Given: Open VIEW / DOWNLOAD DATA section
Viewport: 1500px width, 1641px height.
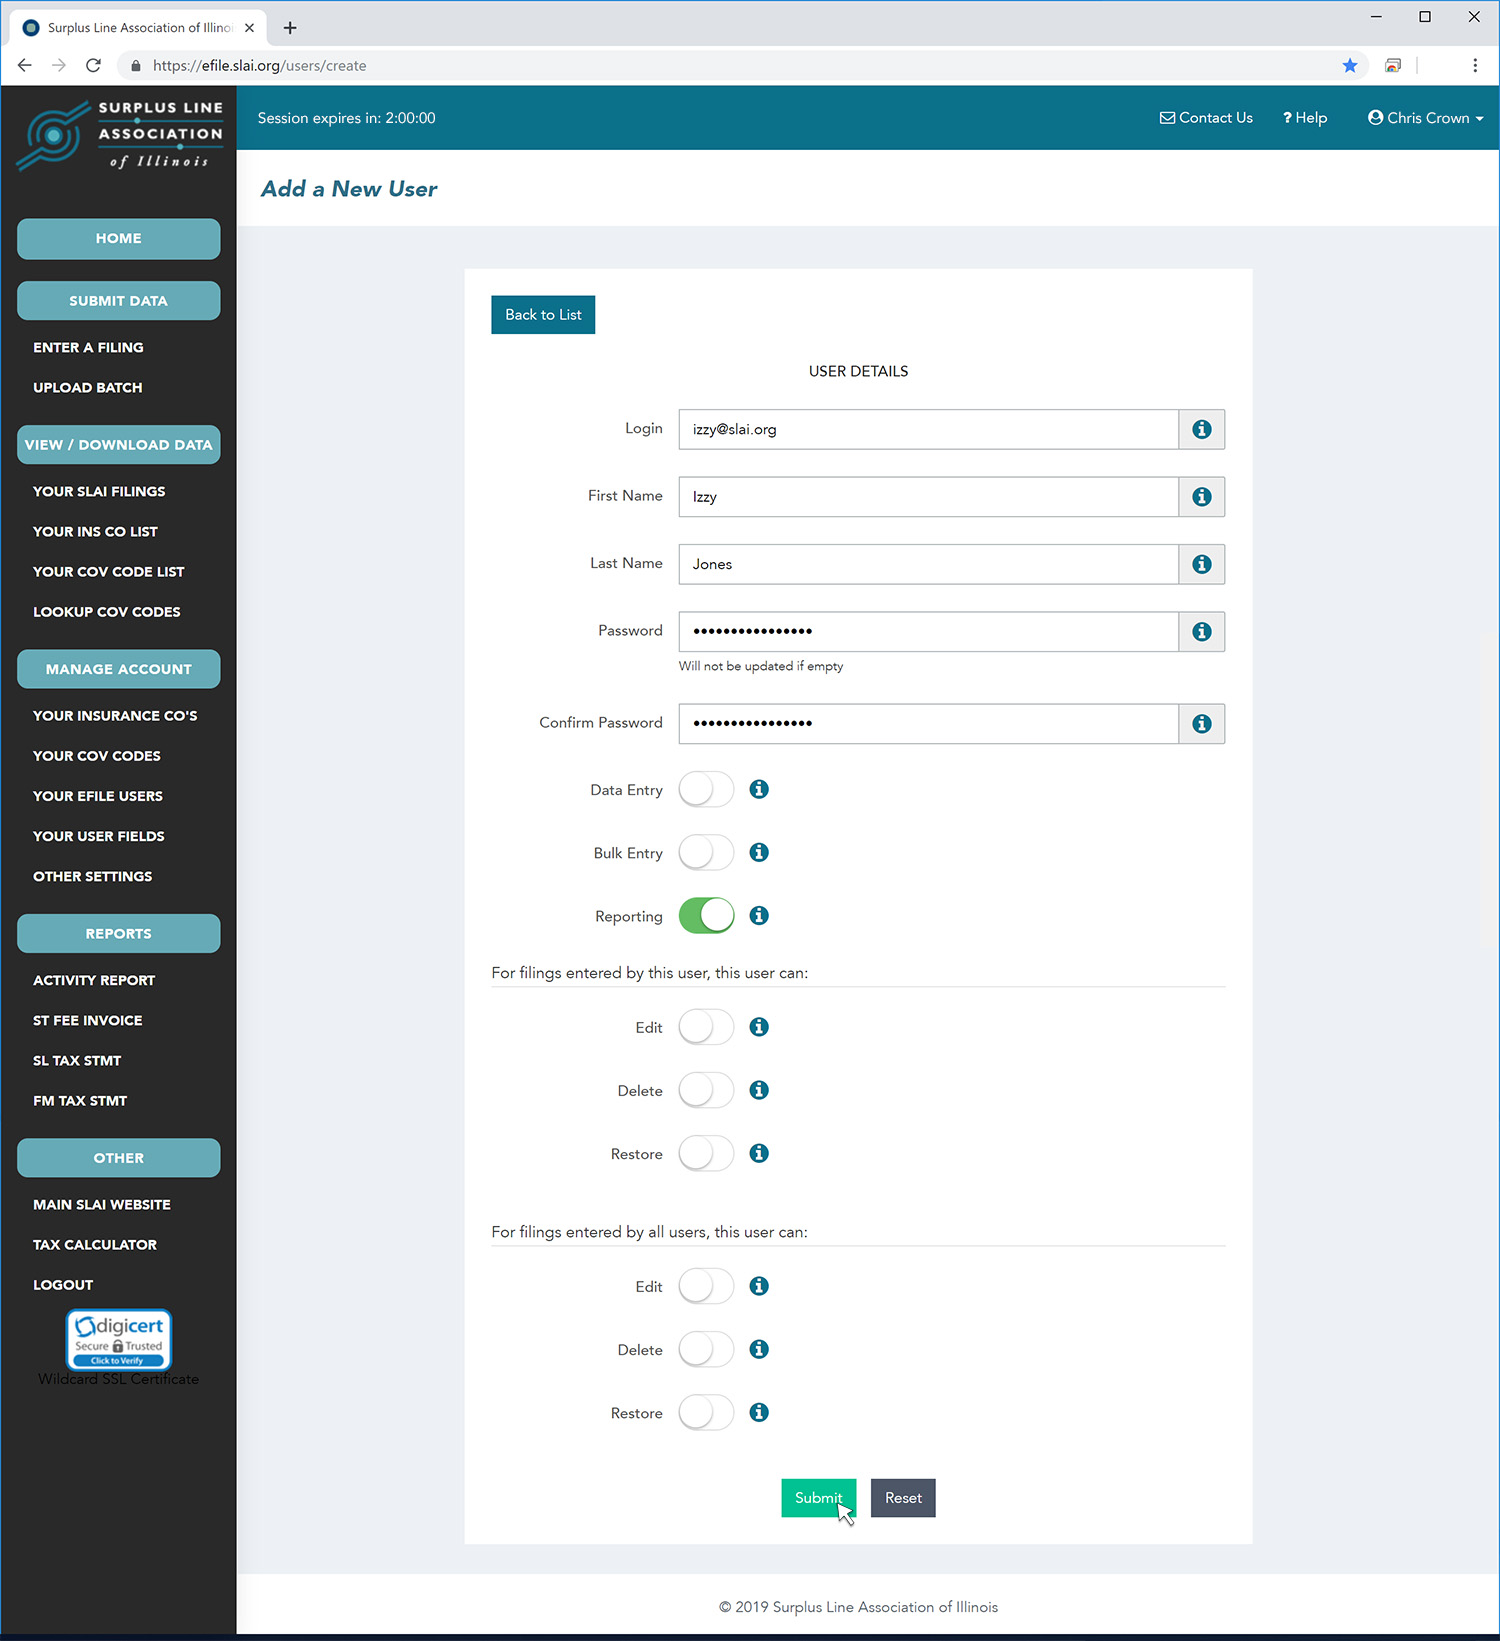Looking at the screenshot, I should [119, 445].
